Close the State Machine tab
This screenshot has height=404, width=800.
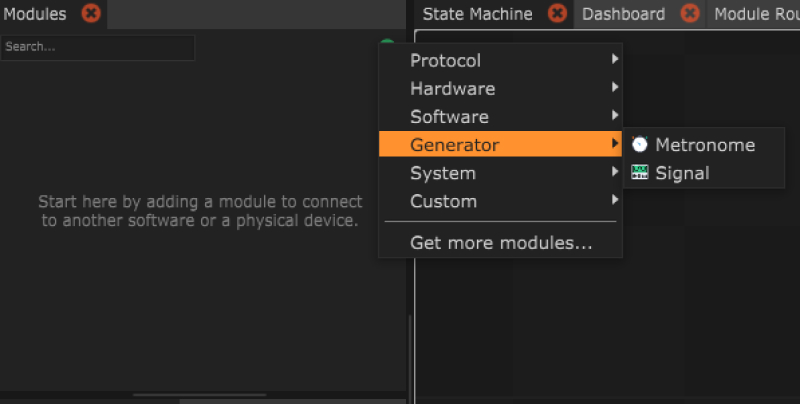click(x=558, y=14)
